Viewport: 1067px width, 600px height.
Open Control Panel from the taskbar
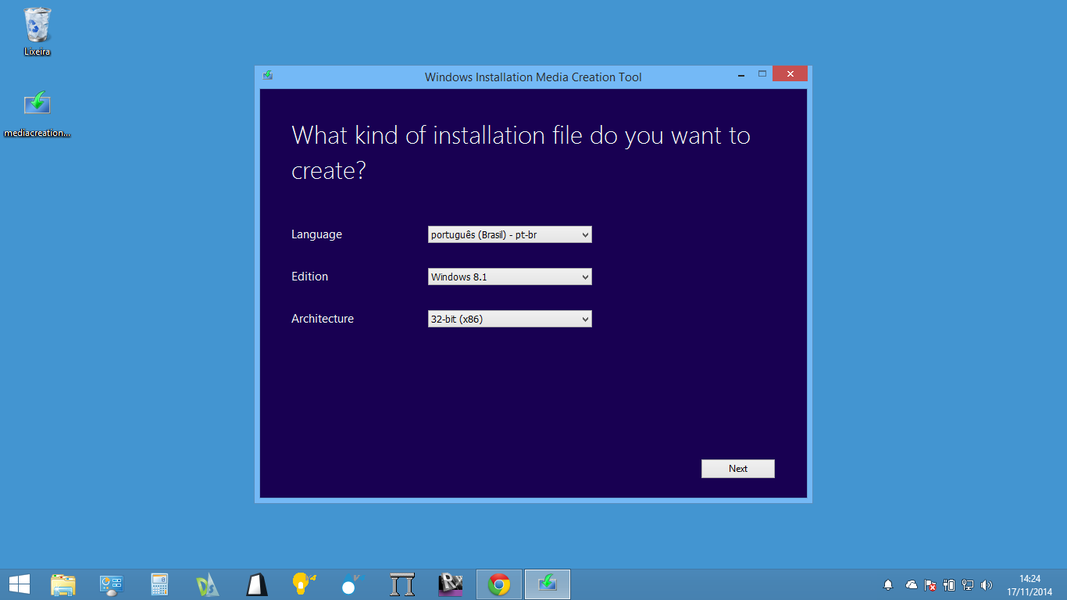tap(111, 585)
